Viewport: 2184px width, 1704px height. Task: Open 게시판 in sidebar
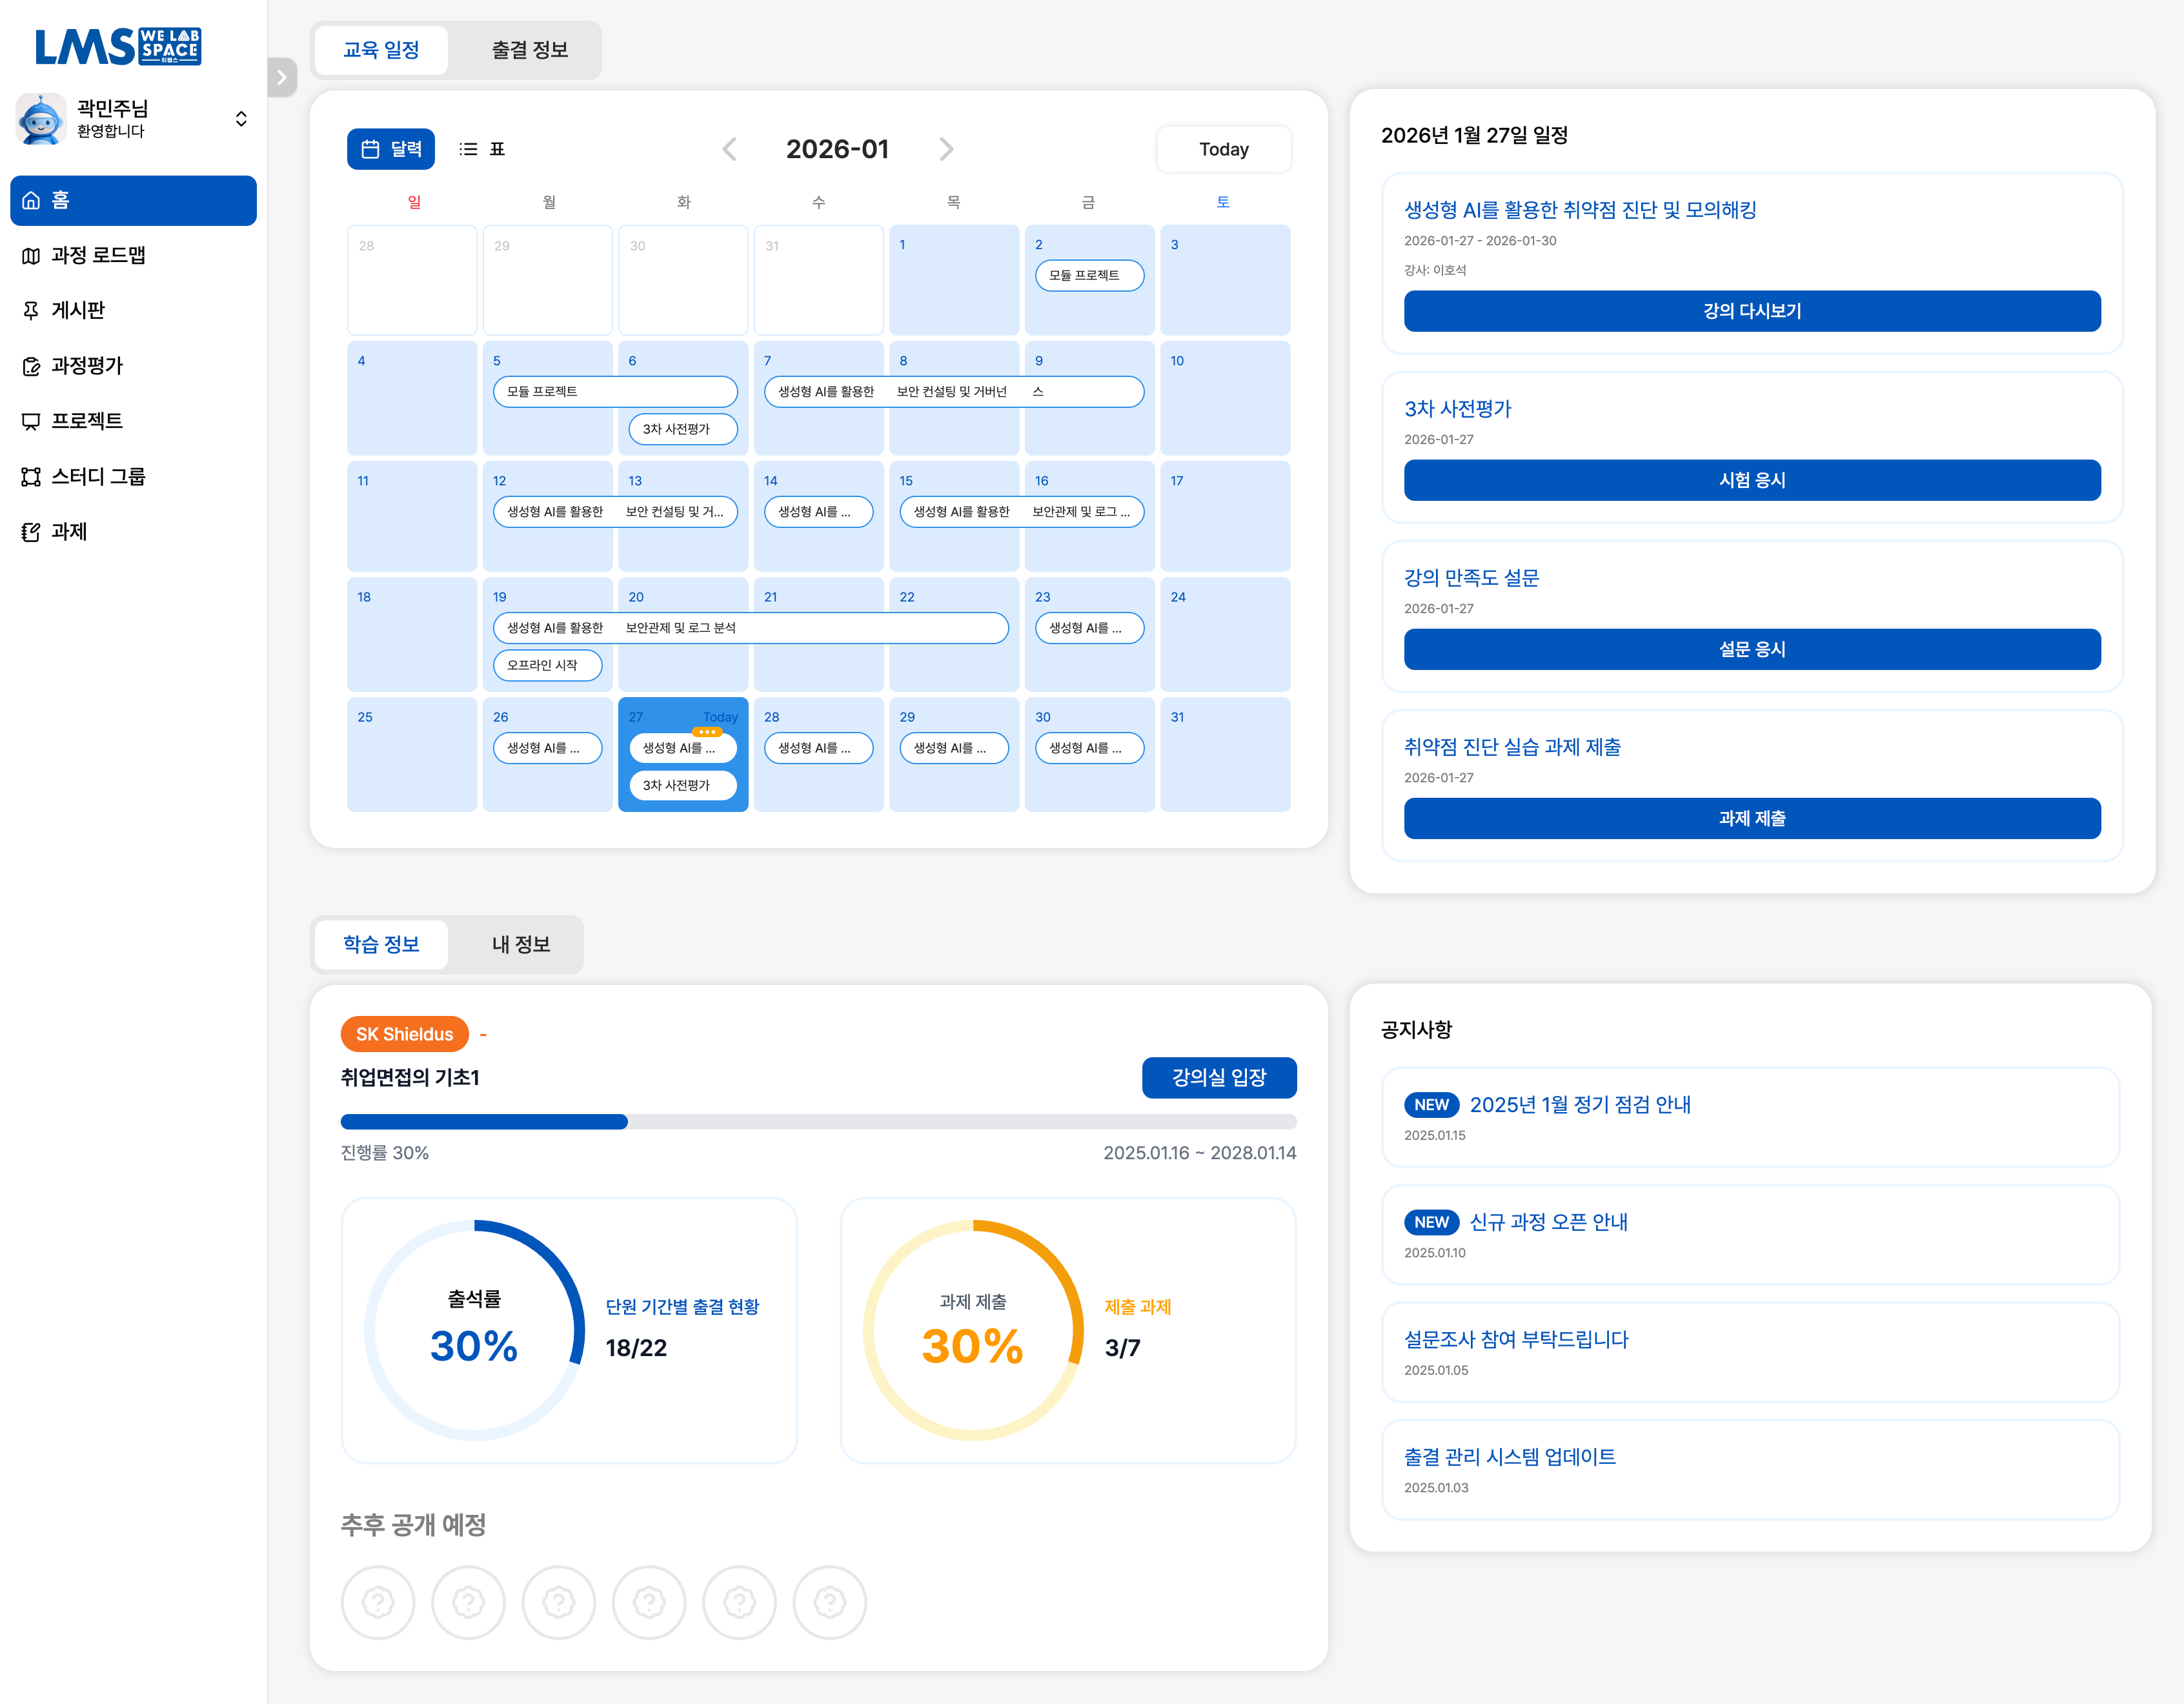[133, 310]
